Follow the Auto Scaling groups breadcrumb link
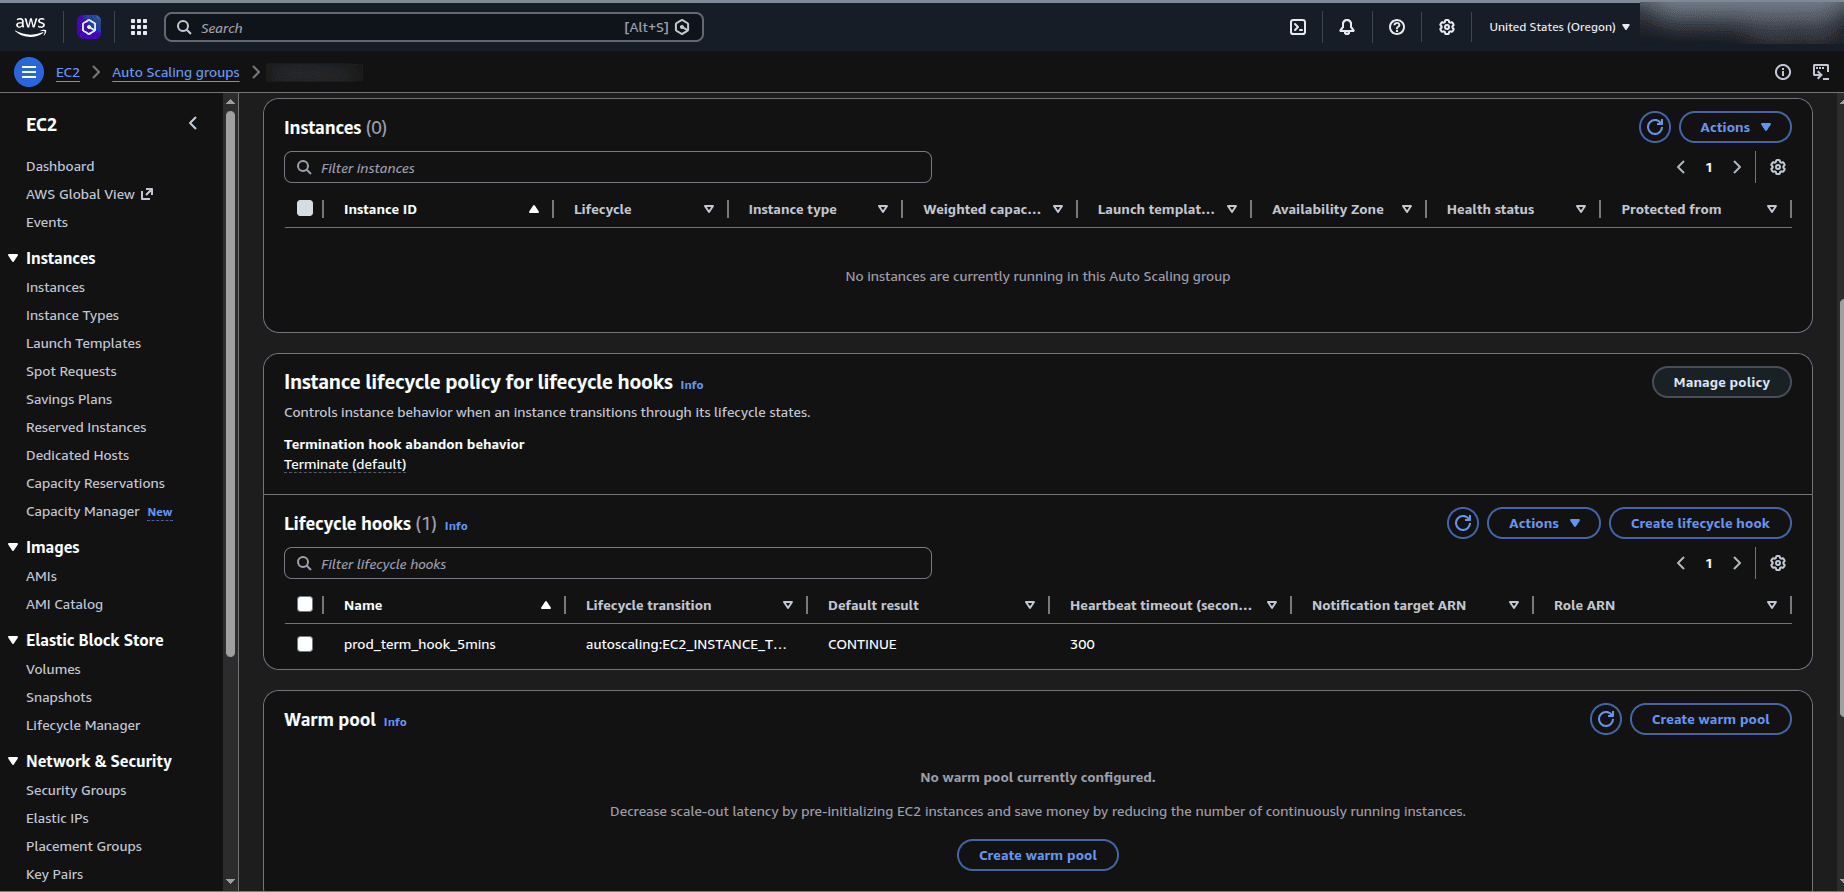1844x892 pixels. (x=176, y=72)
